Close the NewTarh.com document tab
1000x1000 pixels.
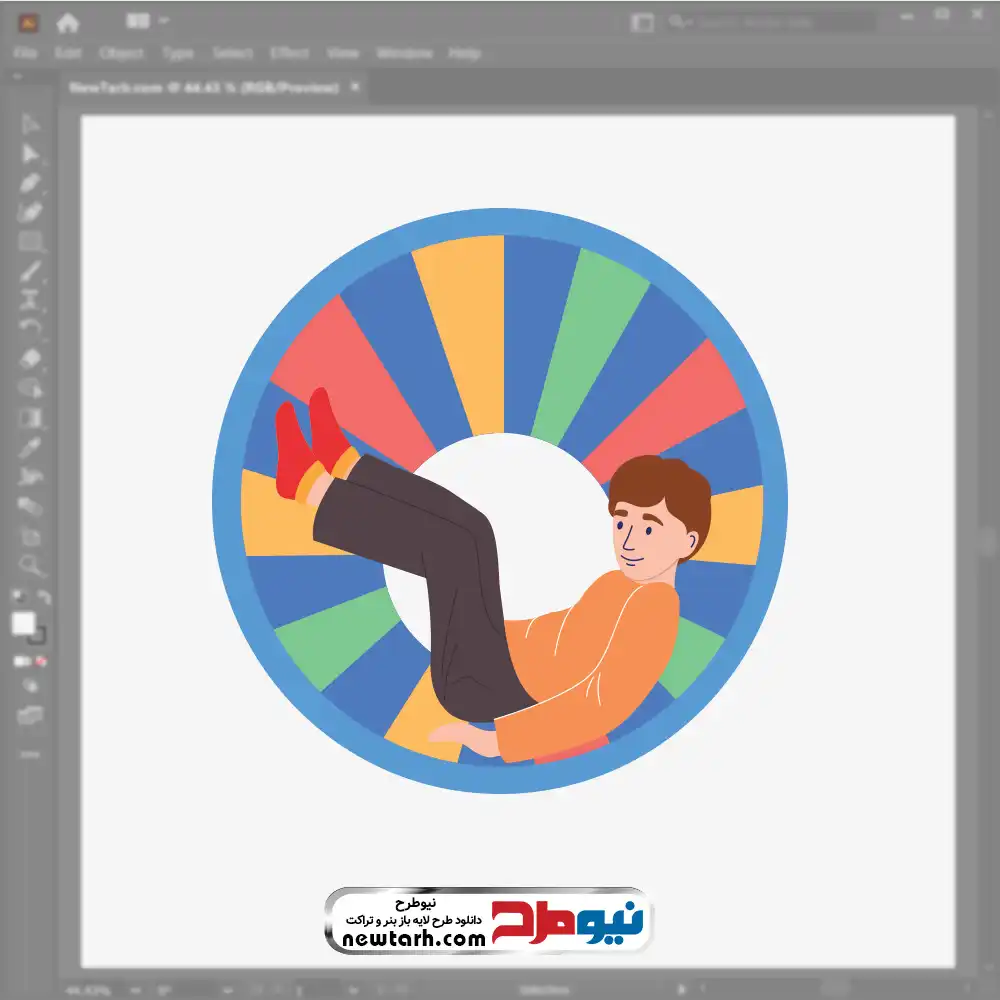click(355, 86)
